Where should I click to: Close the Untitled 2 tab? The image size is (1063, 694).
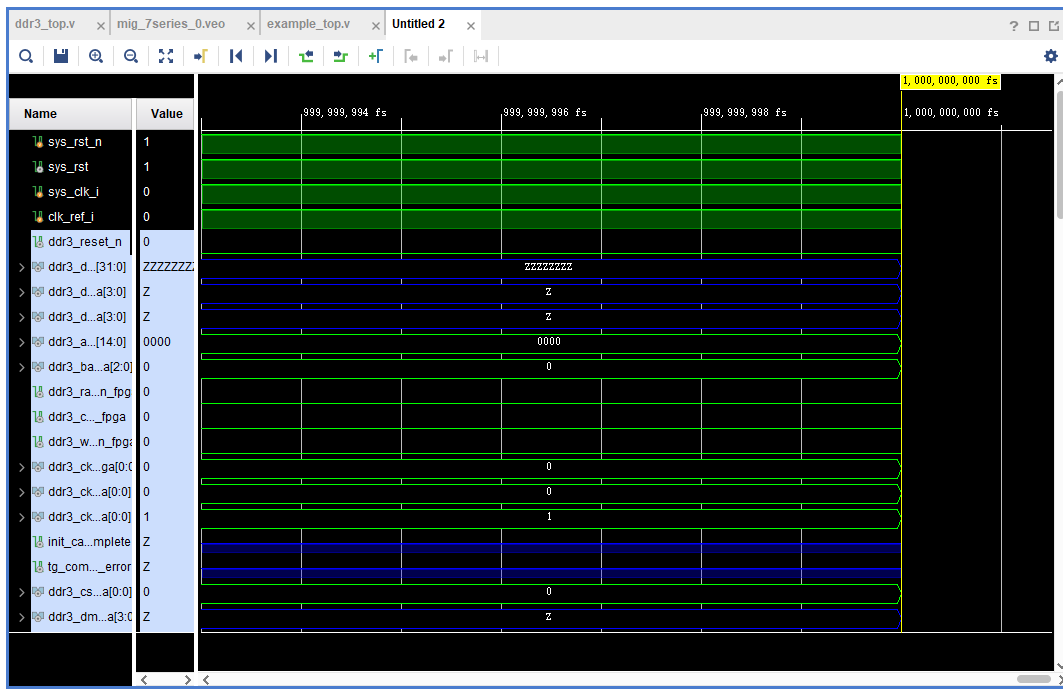(x=470, y=26)
